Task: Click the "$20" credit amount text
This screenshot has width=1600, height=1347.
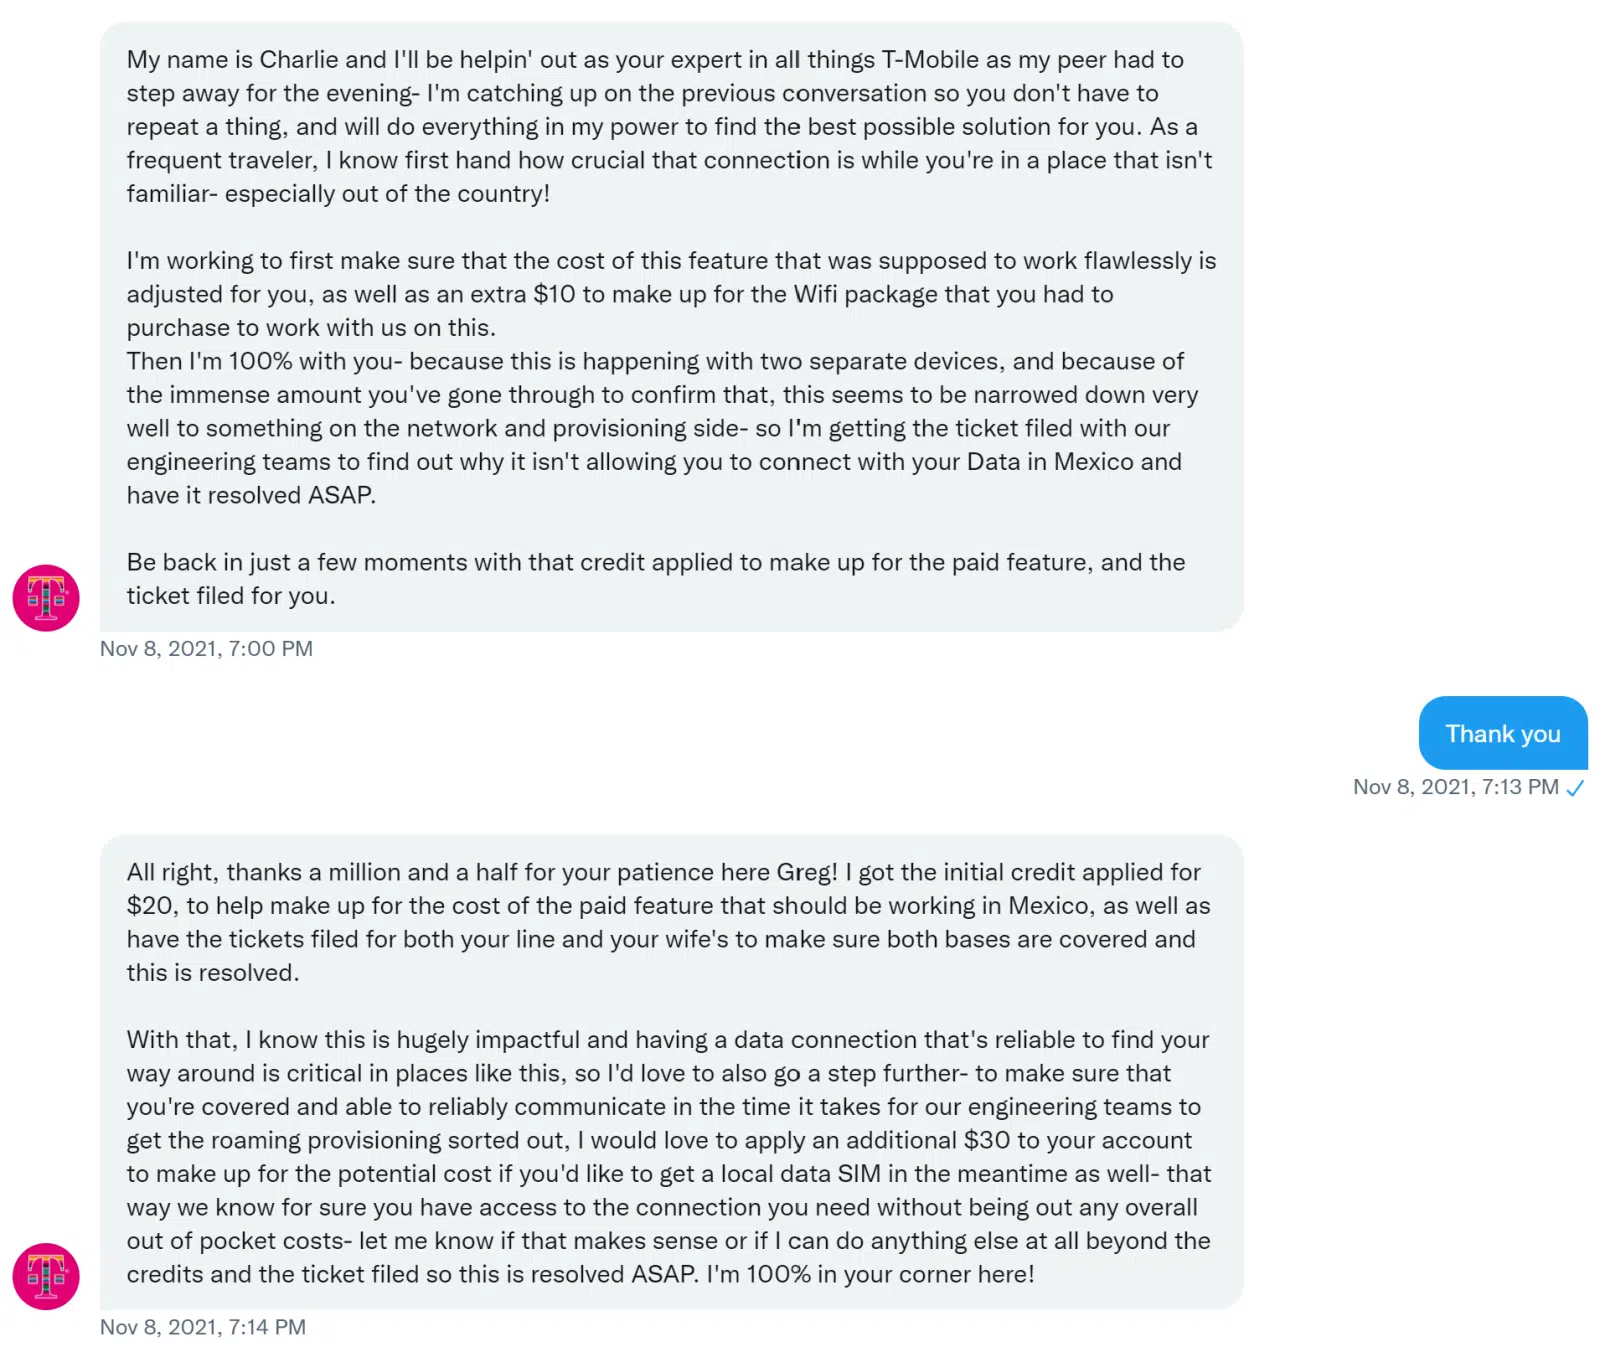Action: coord(150,906)
